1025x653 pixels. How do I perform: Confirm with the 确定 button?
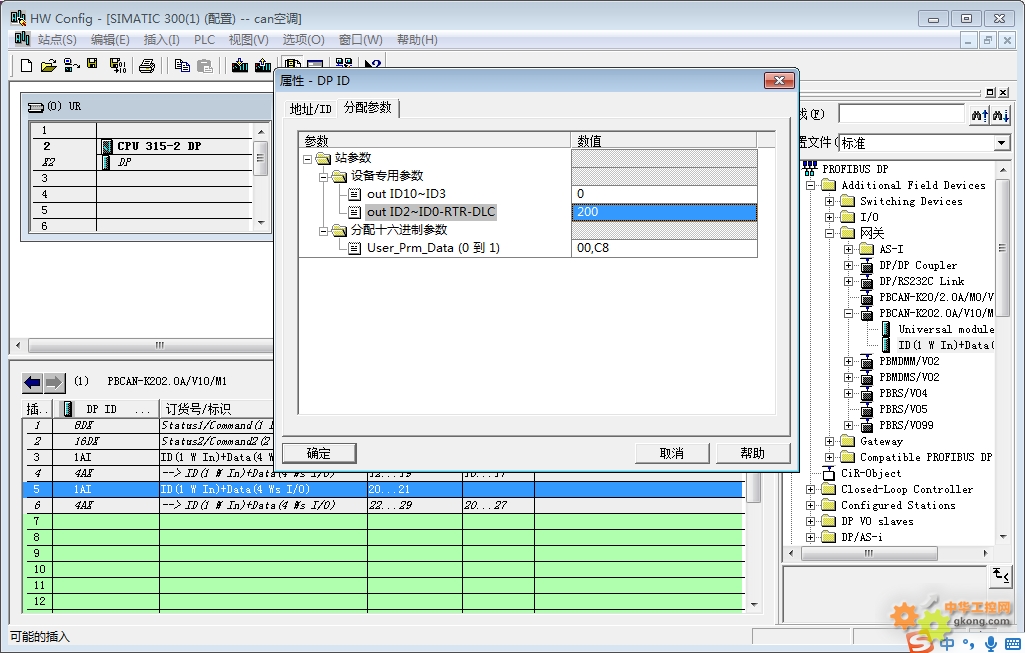[x=319, y=453]
